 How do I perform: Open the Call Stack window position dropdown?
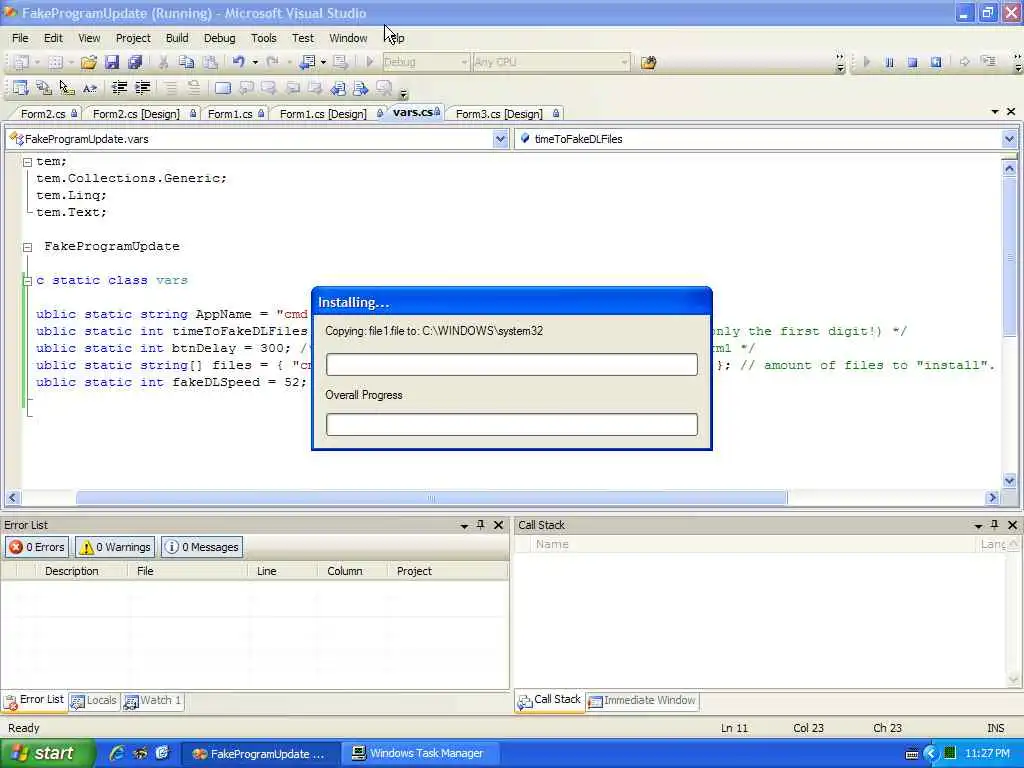point(978,525)
